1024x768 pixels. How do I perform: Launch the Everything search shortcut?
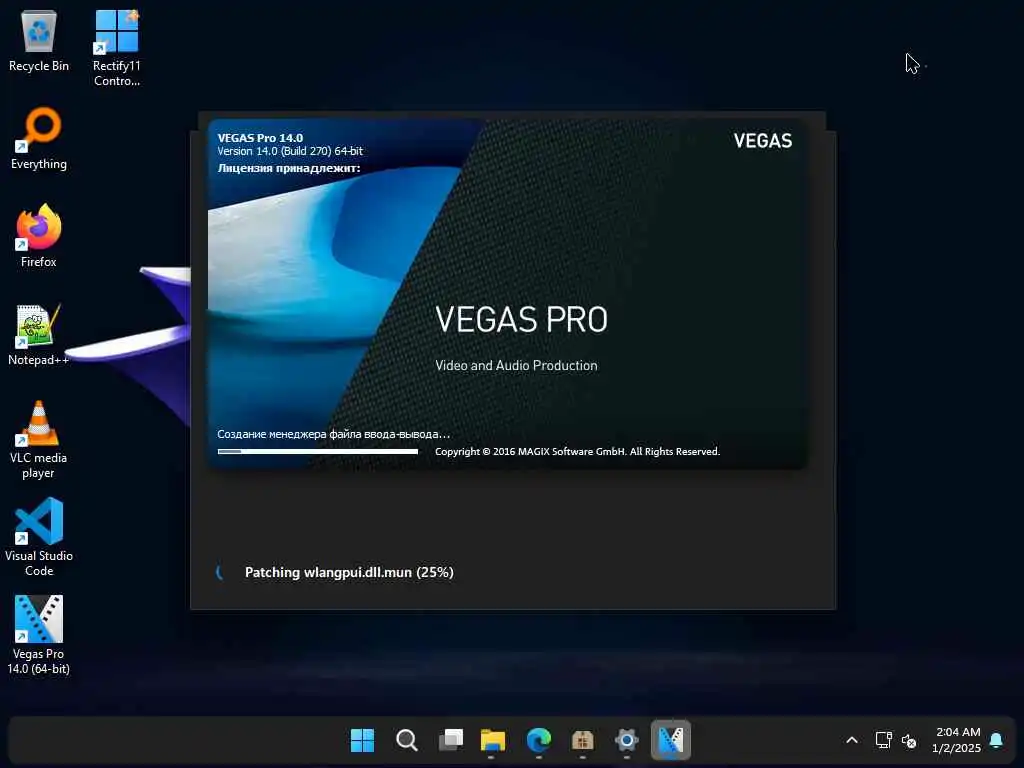(39, 138)
